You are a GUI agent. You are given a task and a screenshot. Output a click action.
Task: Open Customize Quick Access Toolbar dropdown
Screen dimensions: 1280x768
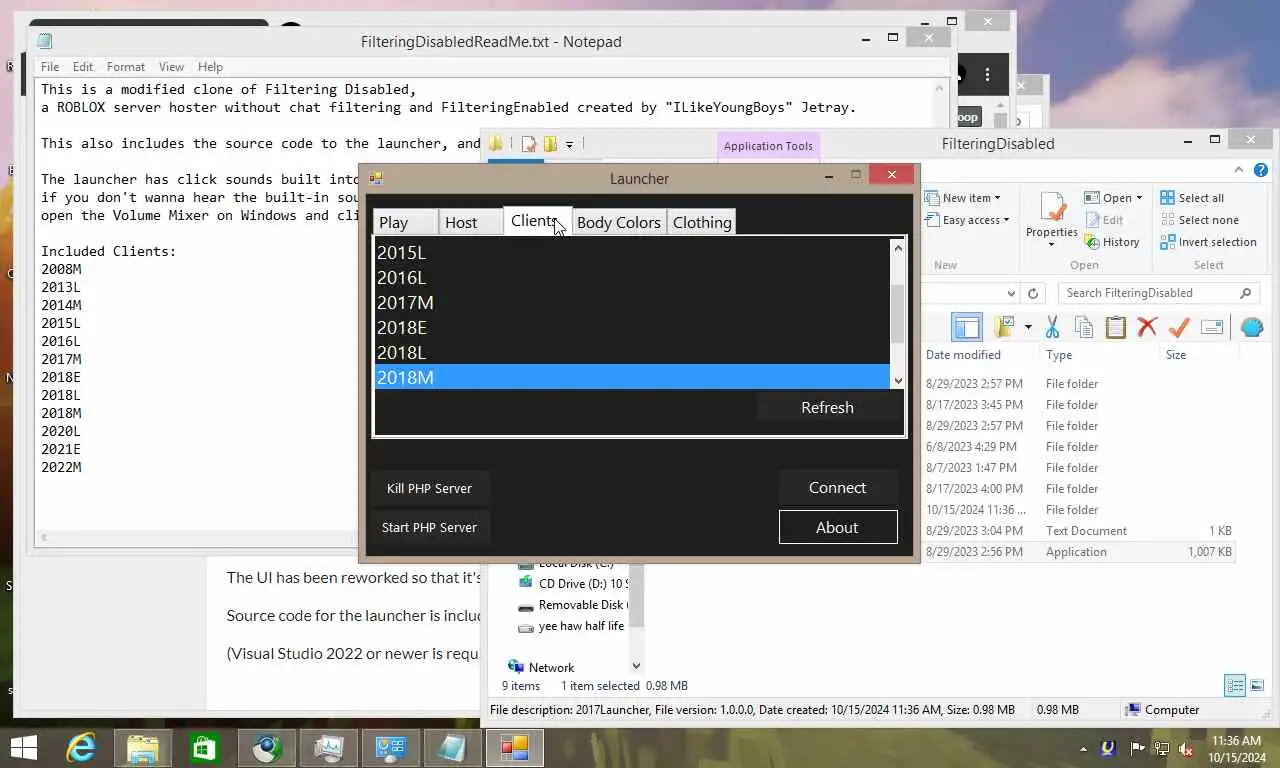(x=569, y=145)
